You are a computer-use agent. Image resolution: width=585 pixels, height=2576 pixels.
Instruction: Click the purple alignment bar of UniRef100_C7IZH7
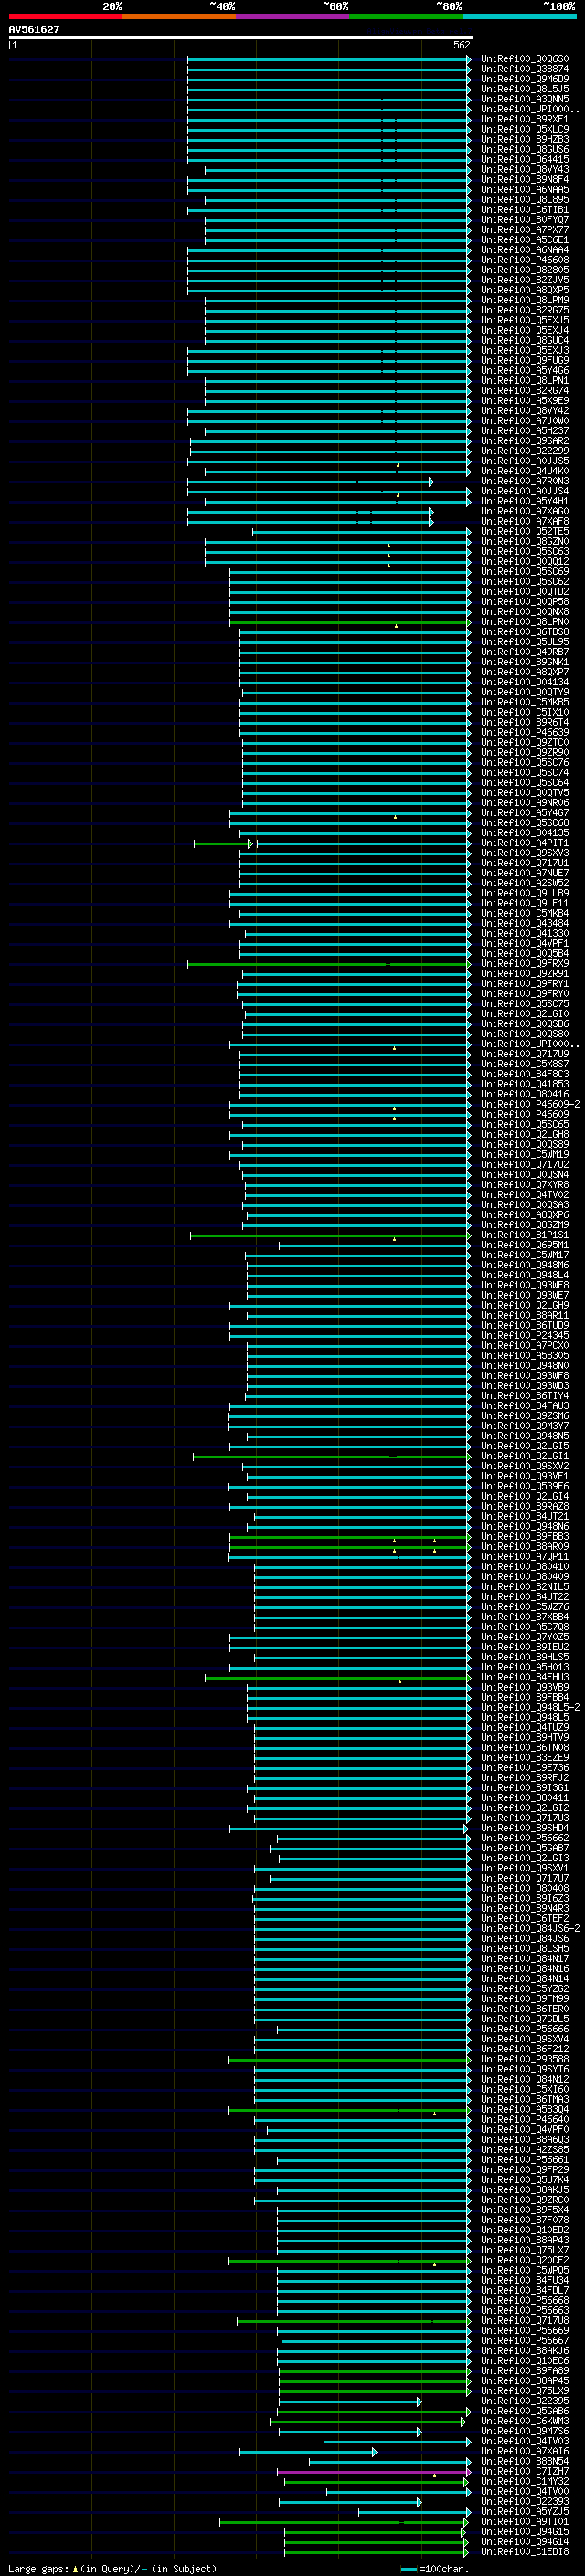click(x=372, y=2472)
